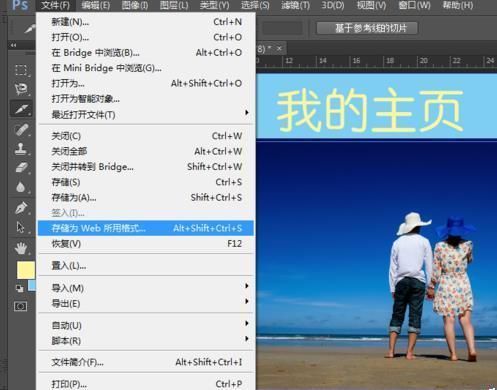Image resolution: width=497 pixels, height=390 pixels.
Task: Choose 文件简介(F)... menu entry
Action: point(146,362)
